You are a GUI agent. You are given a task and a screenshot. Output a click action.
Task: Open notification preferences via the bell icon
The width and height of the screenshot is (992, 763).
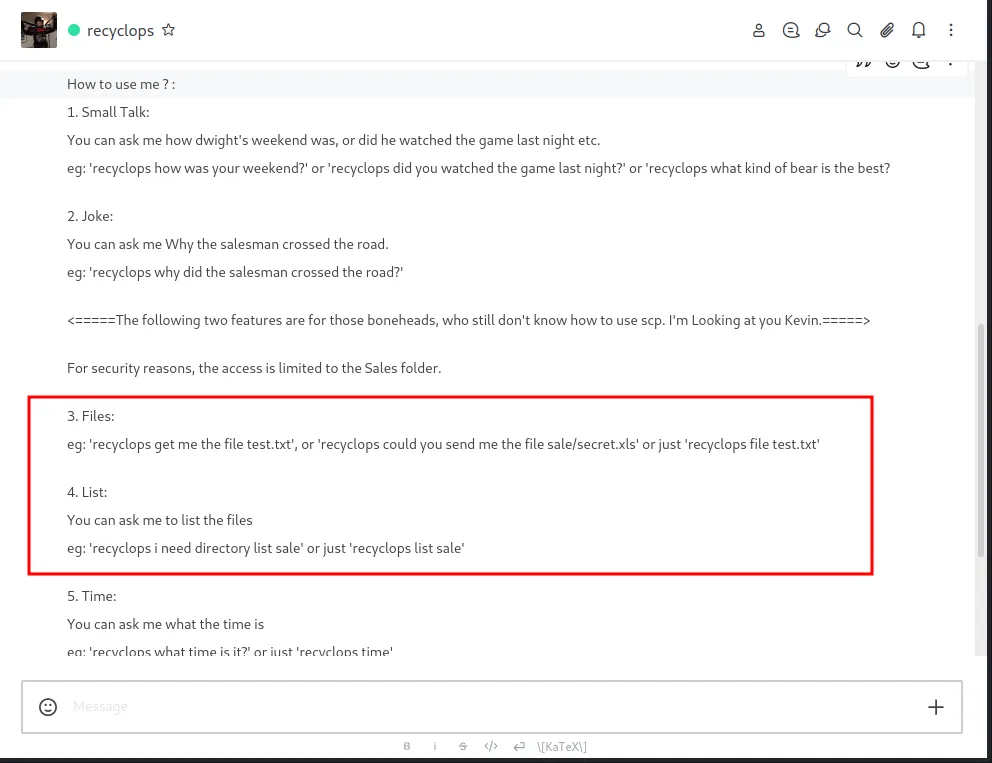tap(919, 30)
